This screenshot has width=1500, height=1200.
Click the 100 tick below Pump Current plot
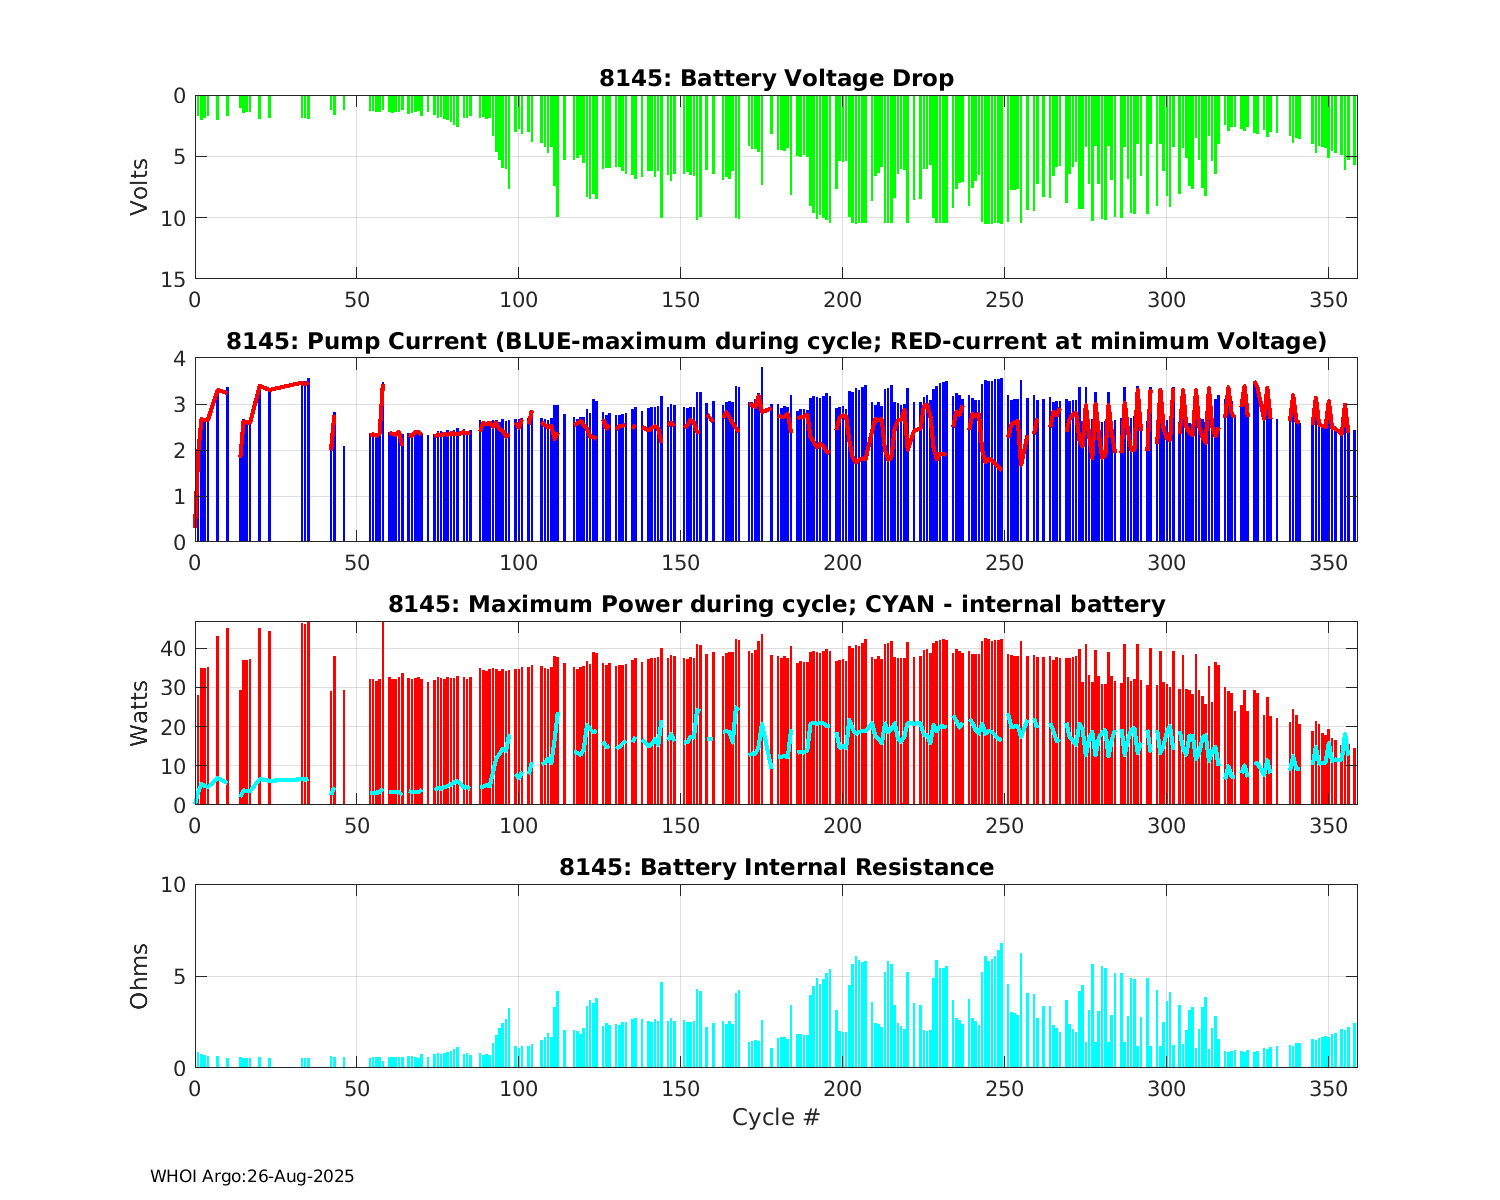point(518,562)
